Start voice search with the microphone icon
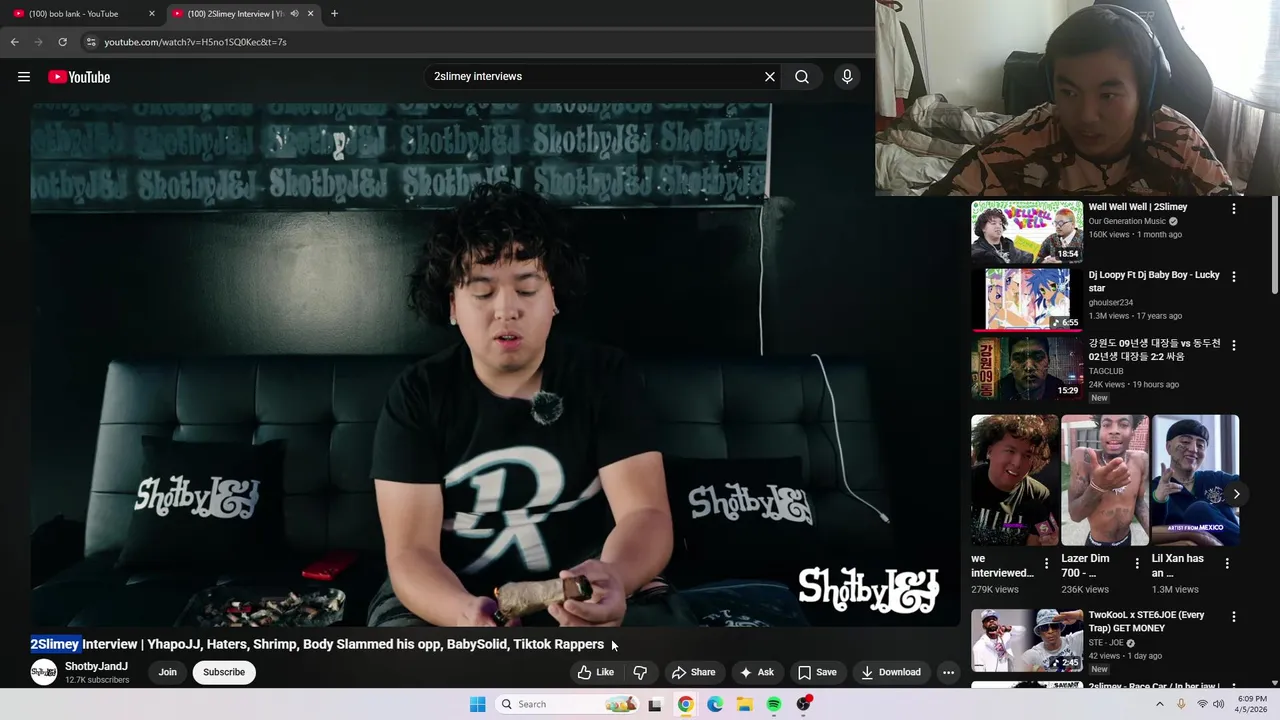The height and width of the screenshot is (720, 1280). click(847, 76)
